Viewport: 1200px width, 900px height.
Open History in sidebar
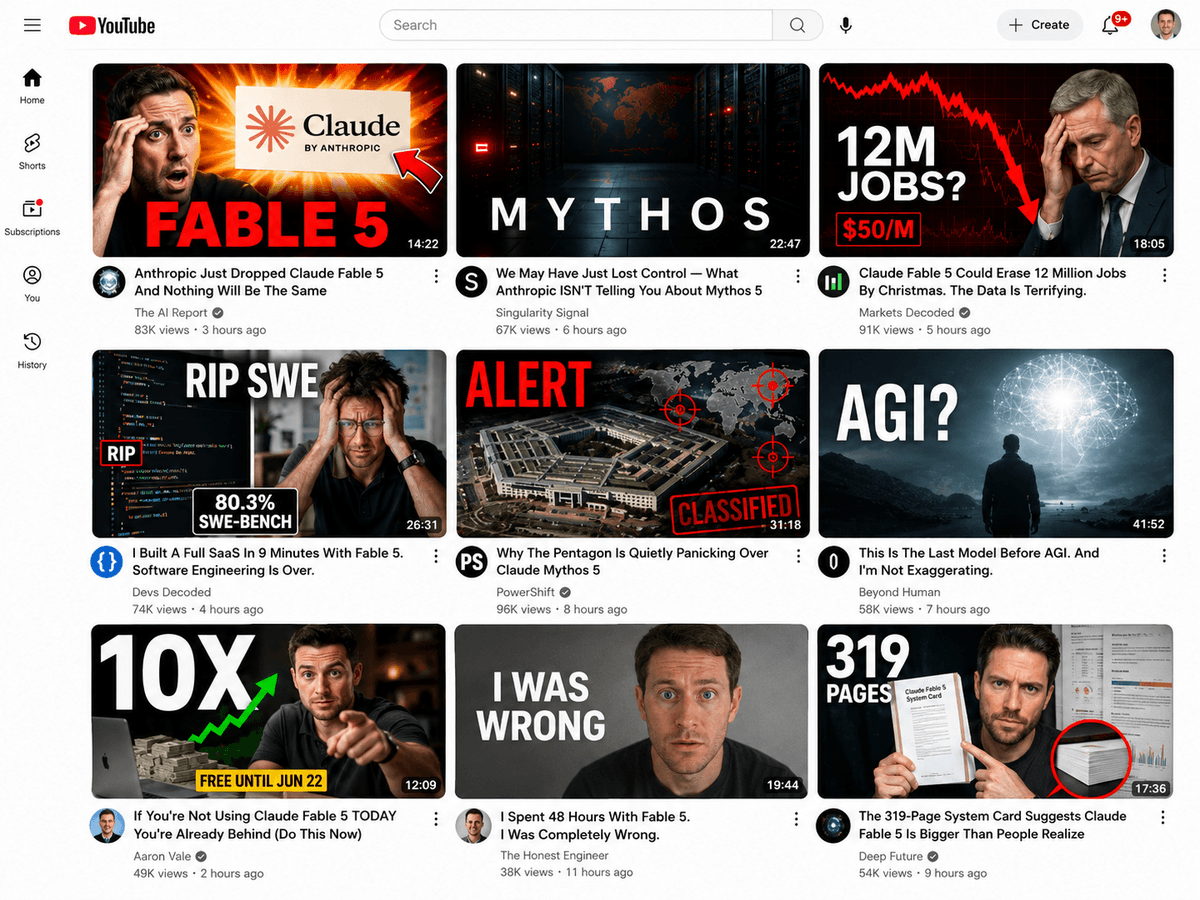pos(32,351)
